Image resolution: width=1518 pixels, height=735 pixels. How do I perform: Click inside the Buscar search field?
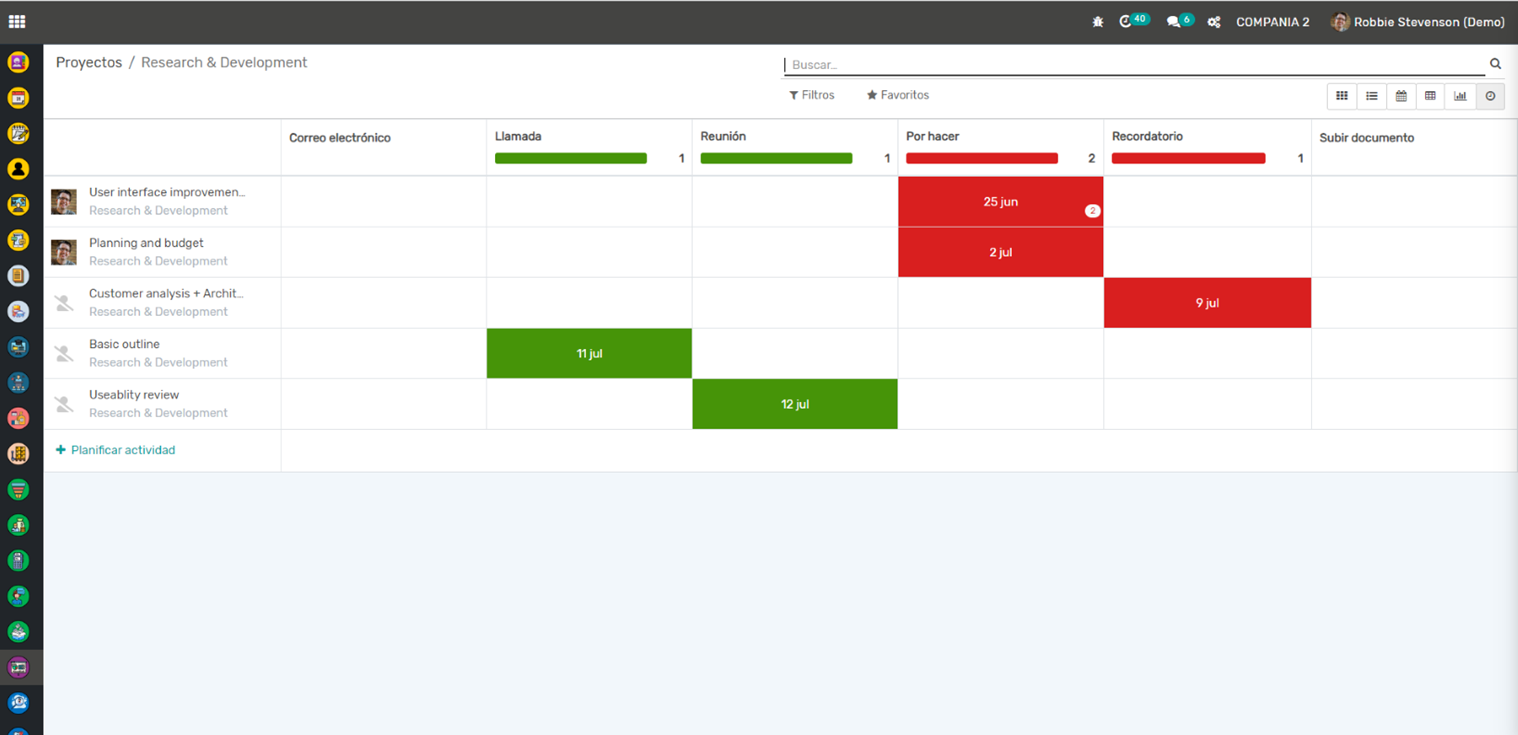point(1130,64)
